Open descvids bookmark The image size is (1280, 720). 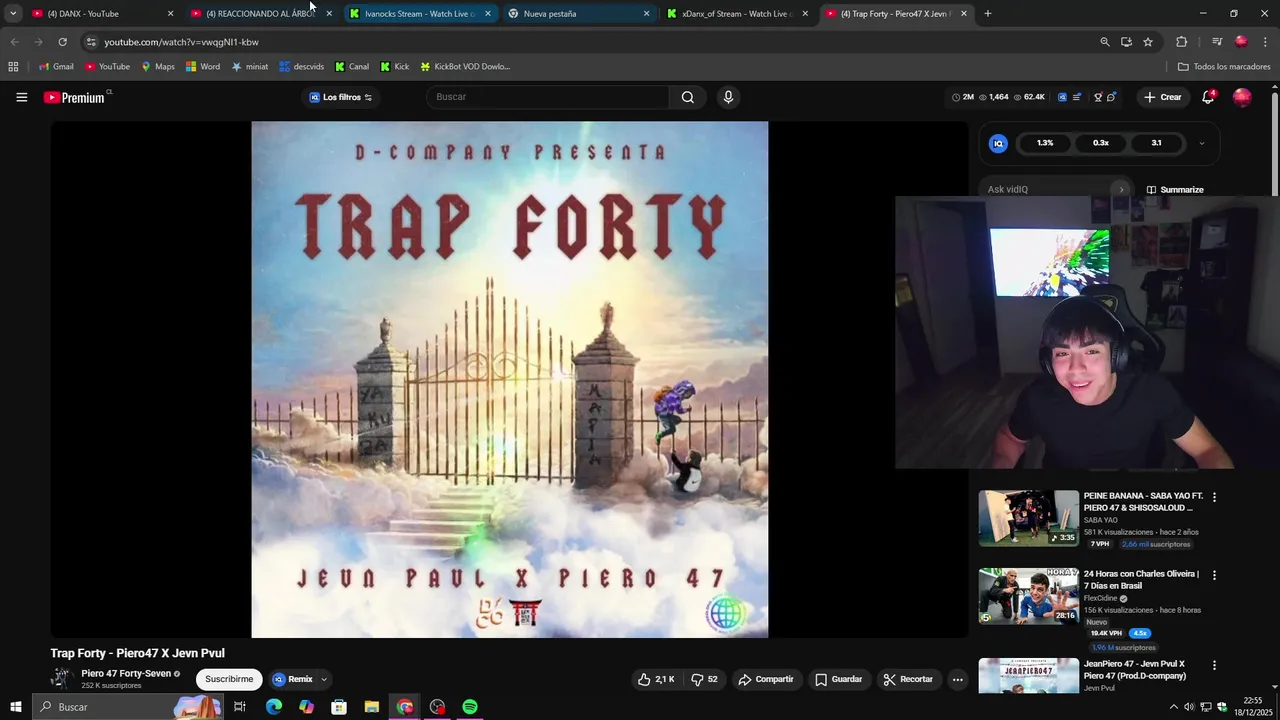click(301, 66)
